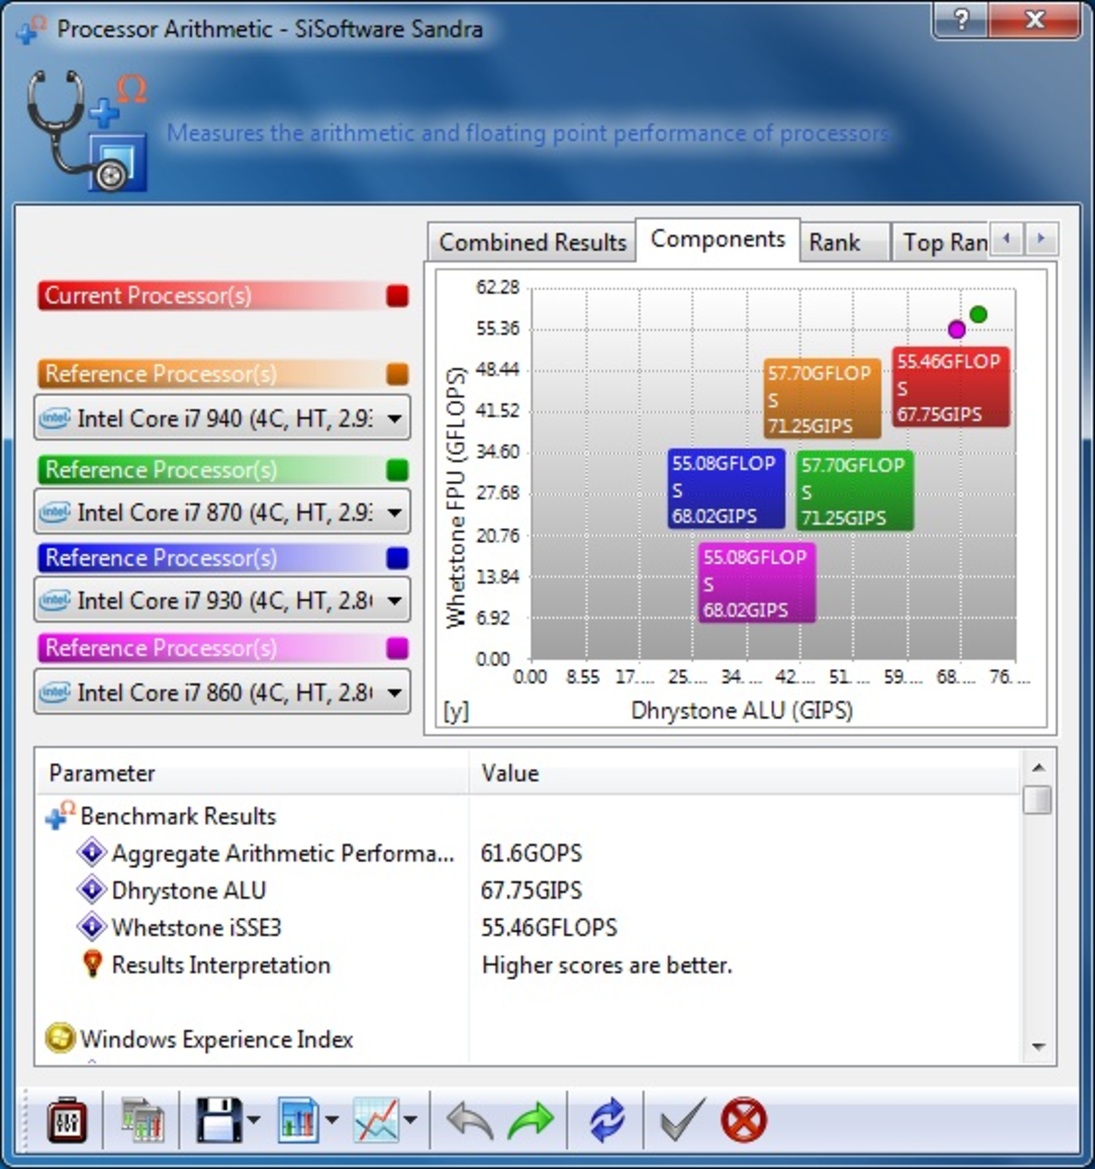
Task: Open the Intel Core i7 860 dropdown
Action: pyautogui.click(x=222, y=693)
